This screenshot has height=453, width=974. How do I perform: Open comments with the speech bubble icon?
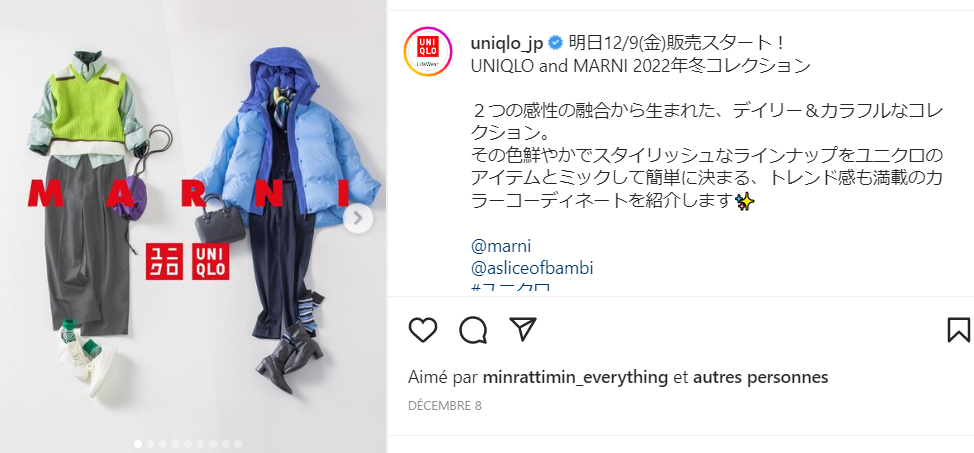coord(473,330)
